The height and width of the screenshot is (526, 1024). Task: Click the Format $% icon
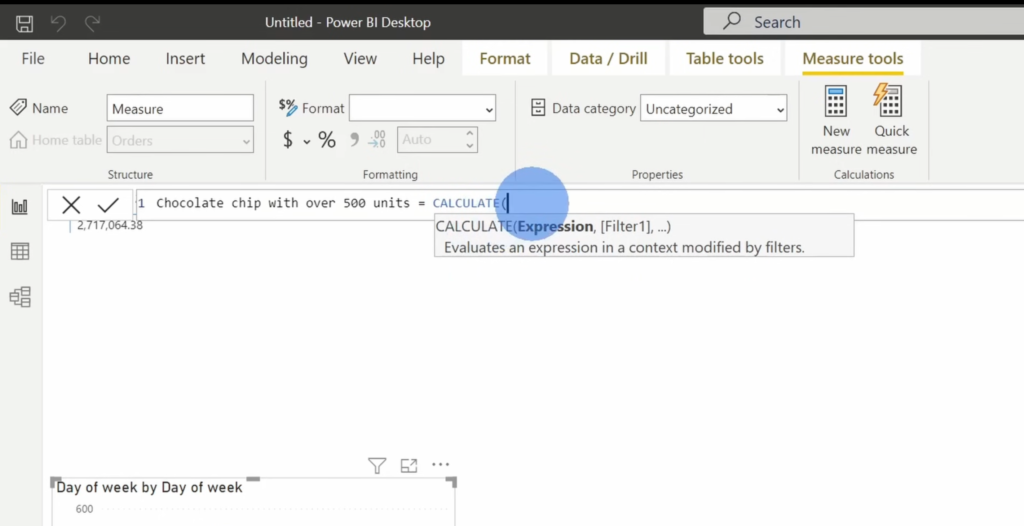coord(287,106)
